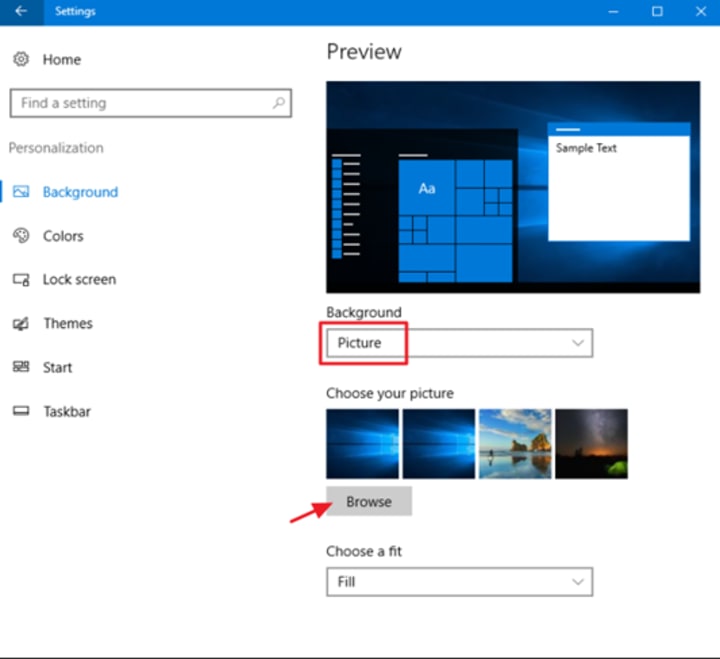Maximize the Settings window
Screen dimensions: 720x659
(x=657, y=11)
